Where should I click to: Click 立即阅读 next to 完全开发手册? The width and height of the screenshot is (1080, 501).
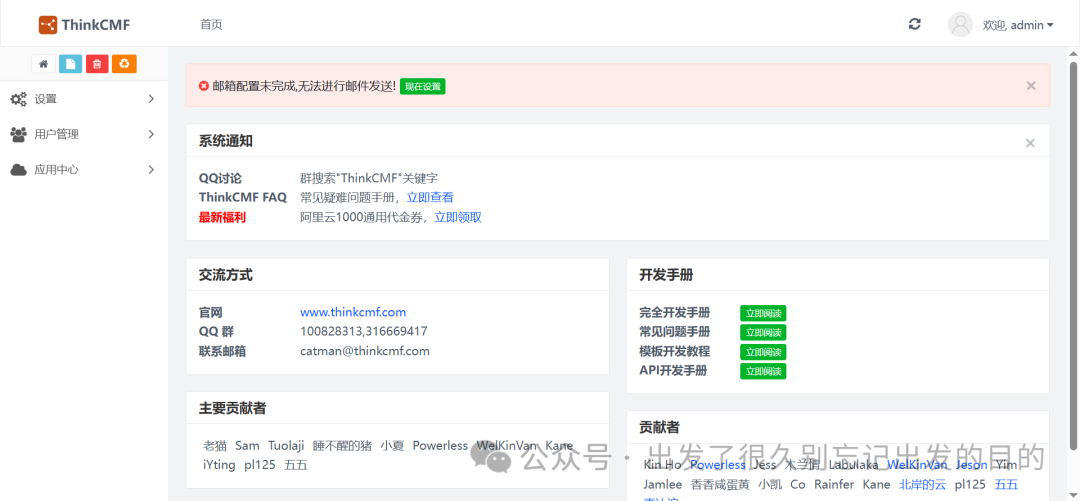coord(763,313)
